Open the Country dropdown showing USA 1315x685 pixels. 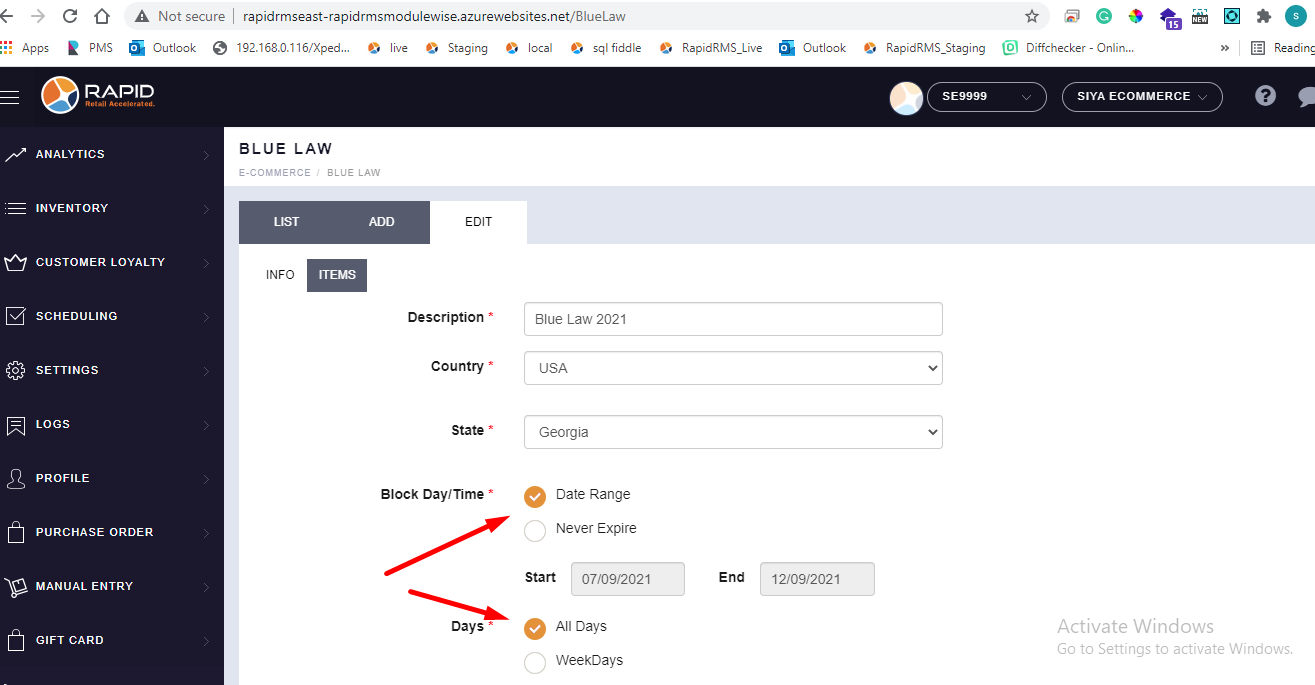pos(733,368)
